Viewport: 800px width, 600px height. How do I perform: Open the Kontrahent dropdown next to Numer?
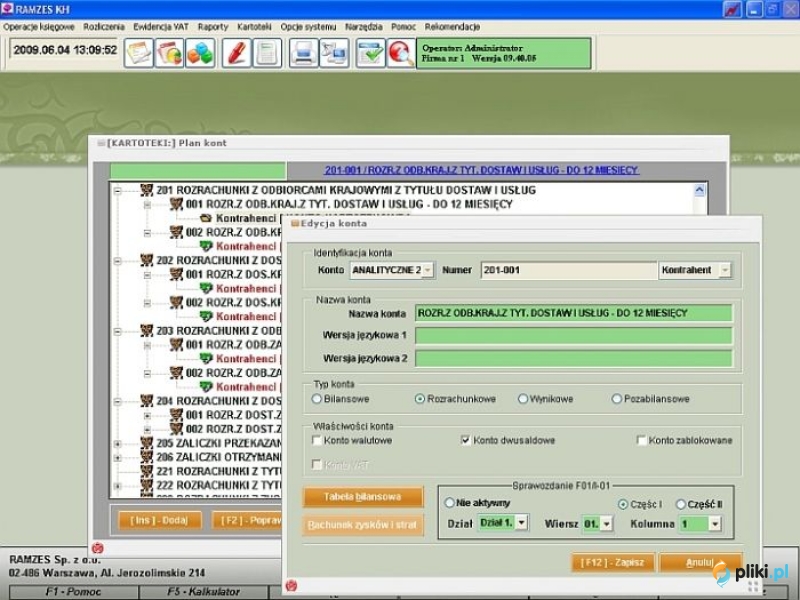725,270
